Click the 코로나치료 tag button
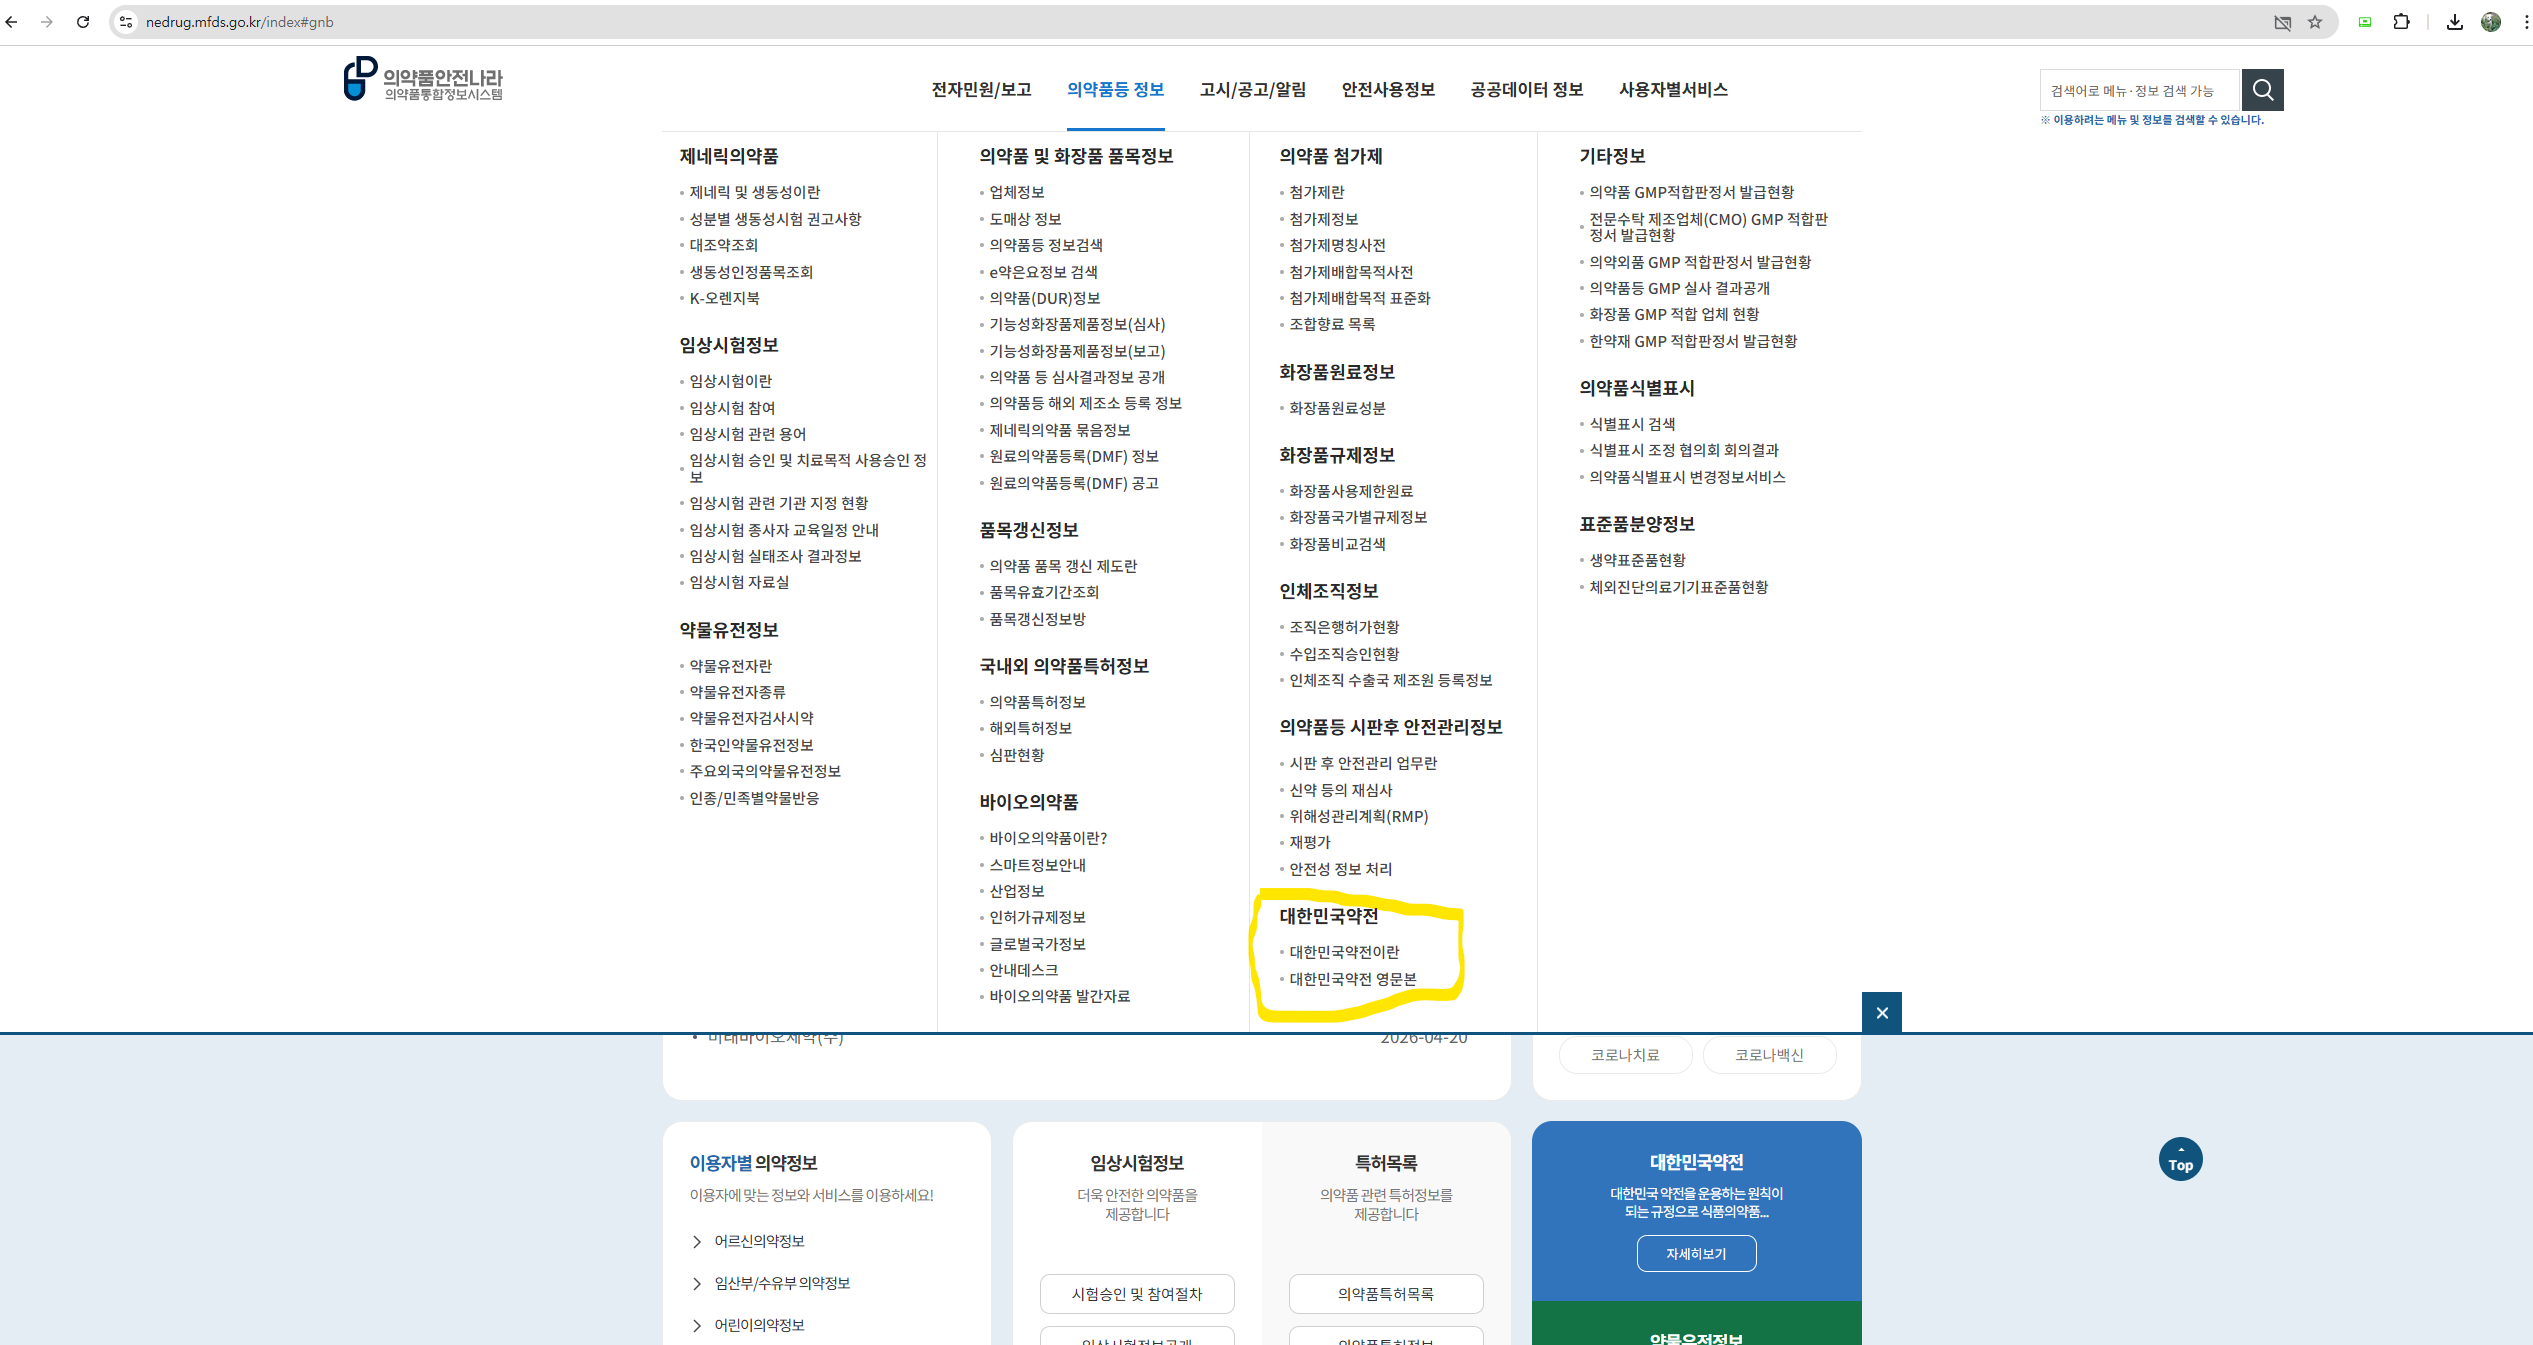The image size is (2533, 1345). point(1625,1055)
